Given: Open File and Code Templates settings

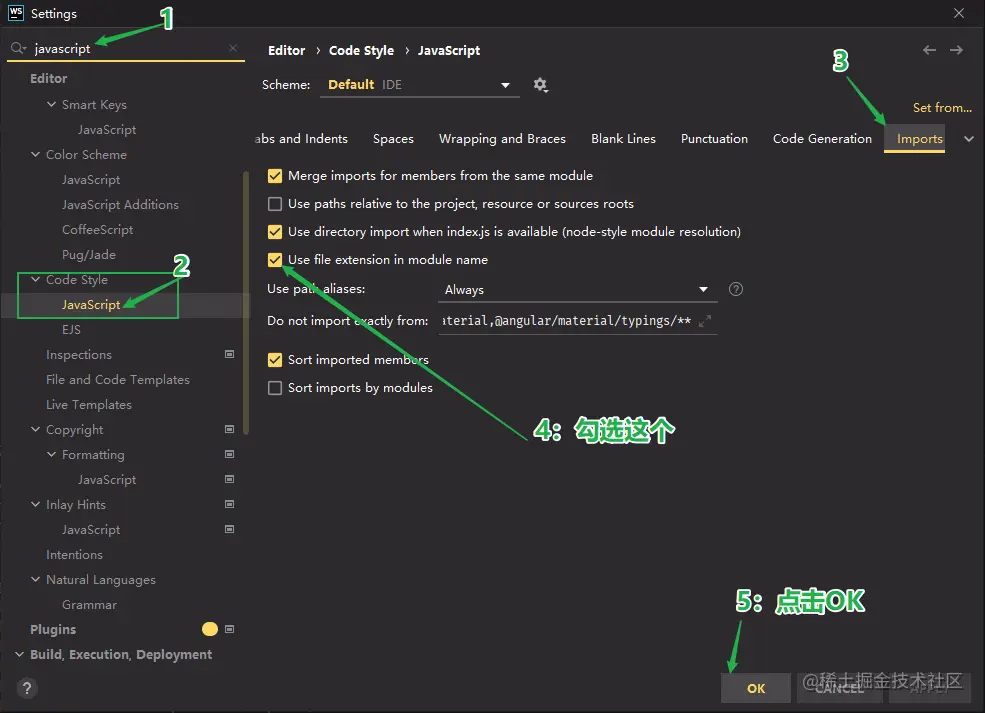Looking at the screenshot, I should click(x=117, y=380).
